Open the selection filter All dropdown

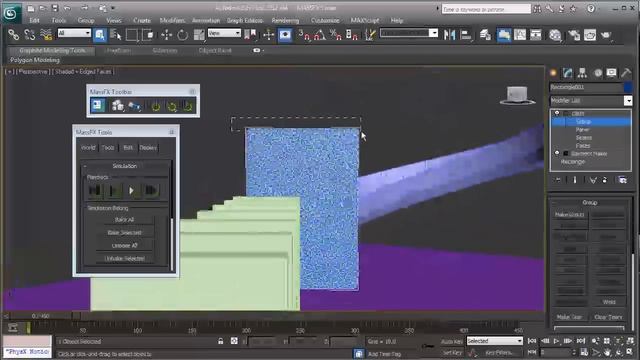tap(74, 33)
